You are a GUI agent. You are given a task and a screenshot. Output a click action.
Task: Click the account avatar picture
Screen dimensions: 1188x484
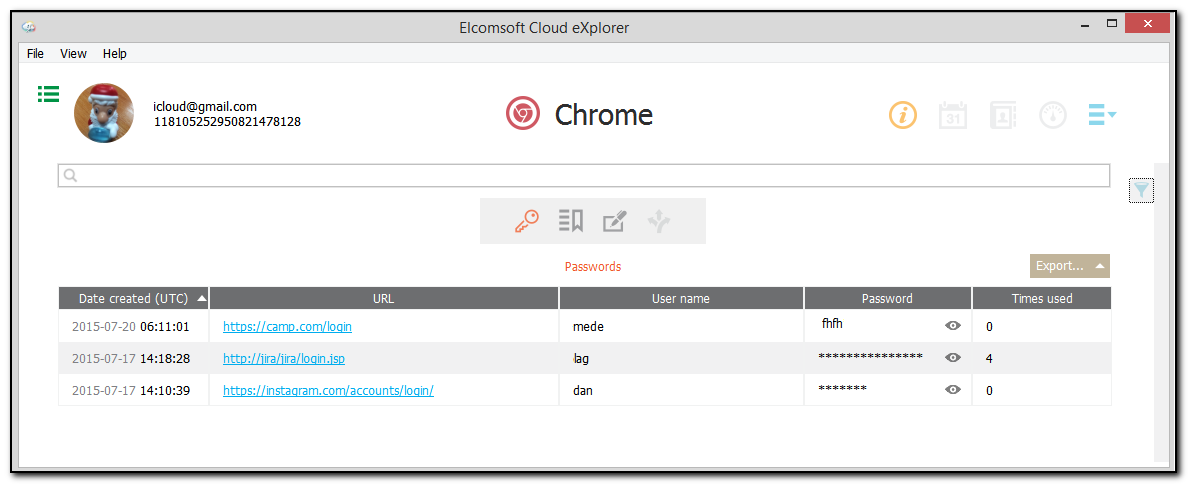(104, 113)
